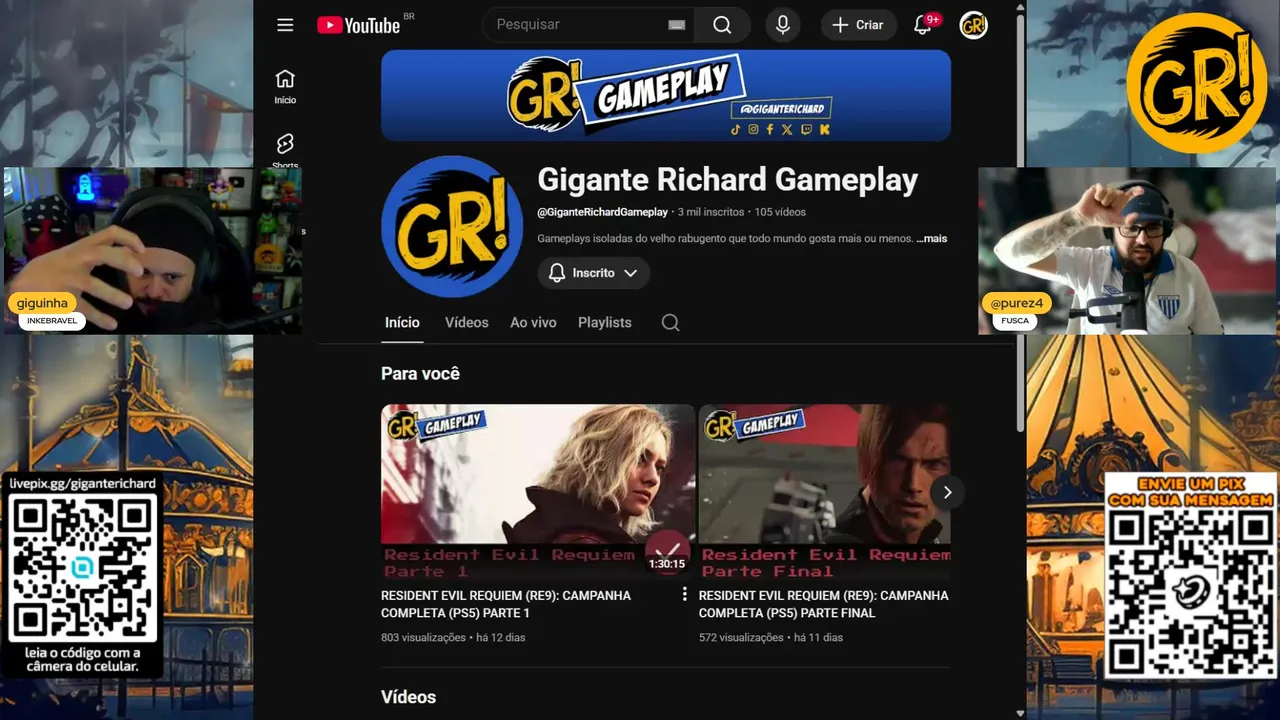This screenshot has height=720, width=1280.
Task: Click the Para você section heading
Action: pos(420,374)
